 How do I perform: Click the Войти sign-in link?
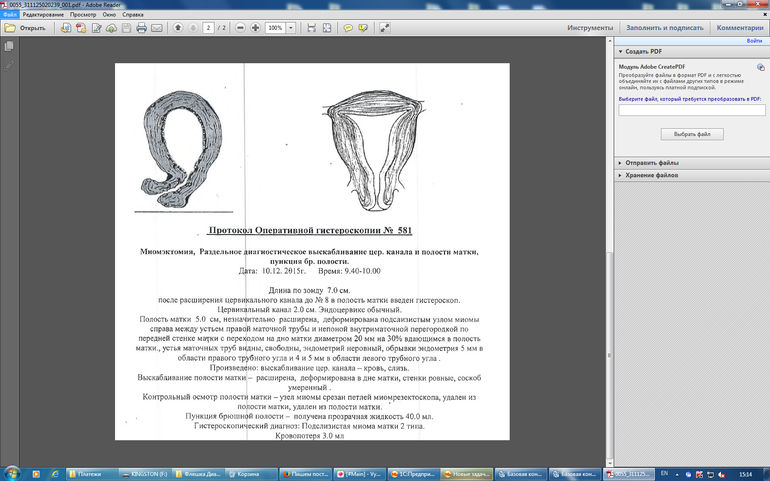(754, 41)
